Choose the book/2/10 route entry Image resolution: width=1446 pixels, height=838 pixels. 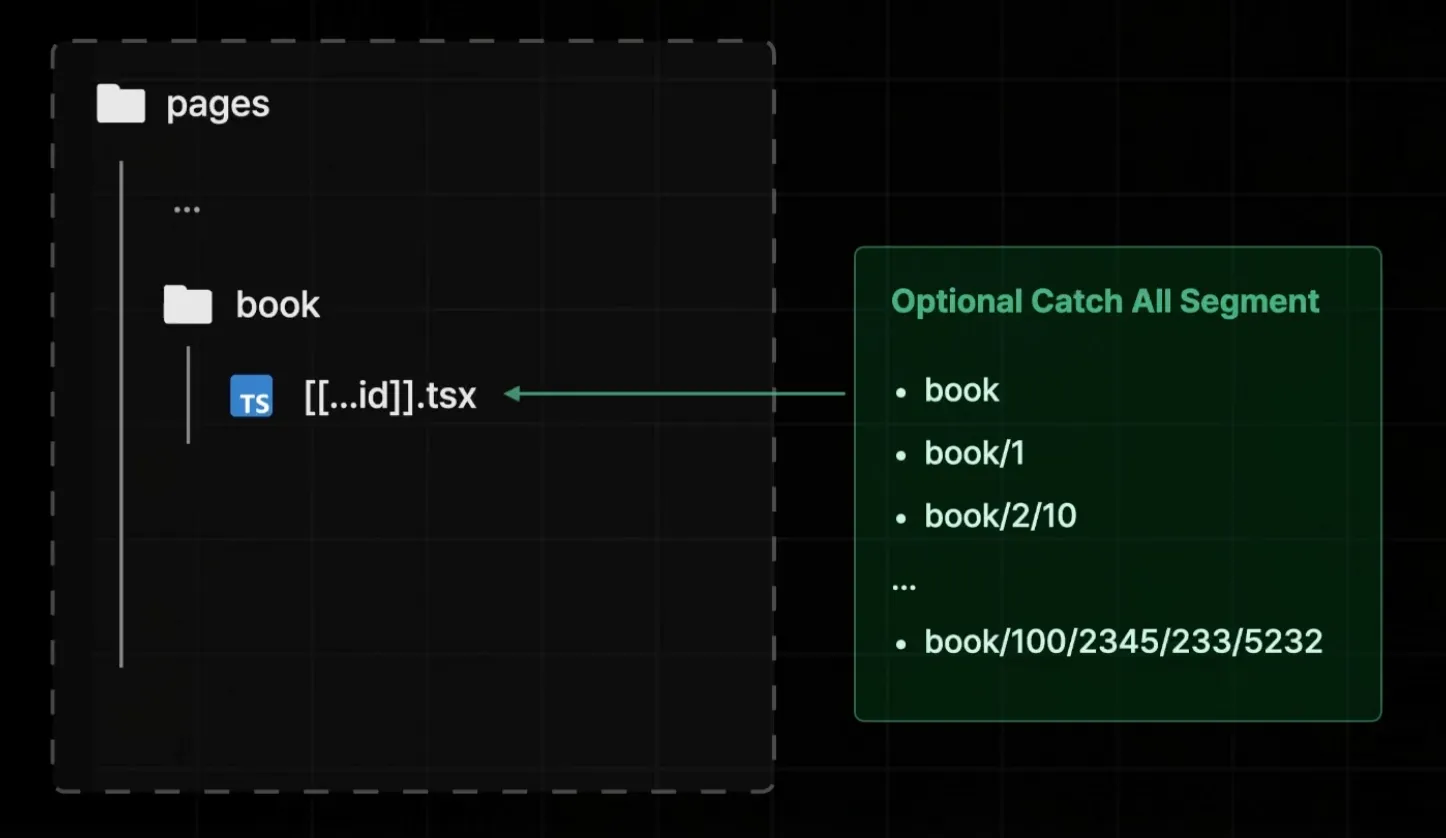click(x=1000, y=516)
